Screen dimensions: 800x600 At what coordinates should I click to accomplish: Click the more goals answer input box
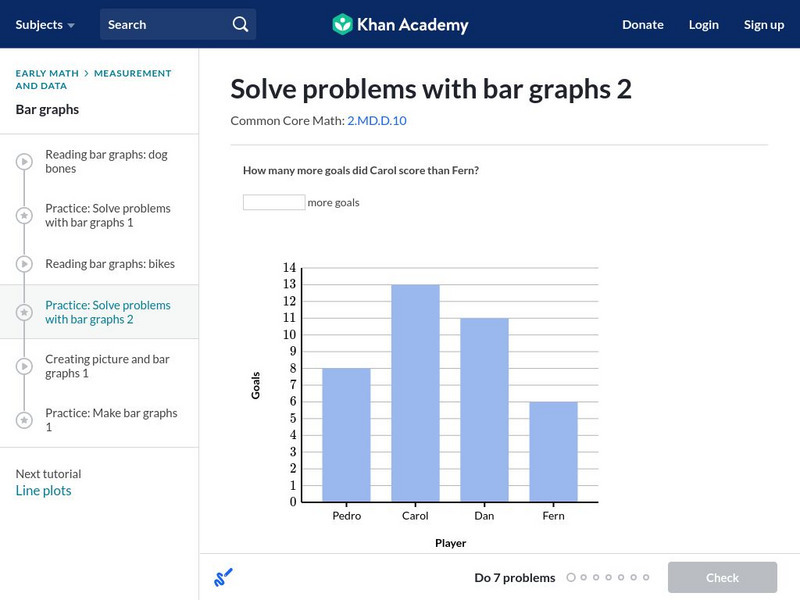[274, 202]
